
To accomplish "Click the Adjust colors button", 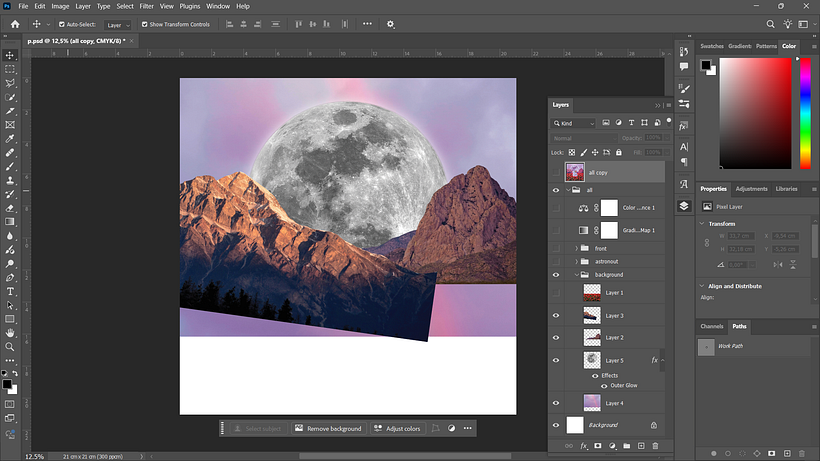I will [x=397, y=429].
